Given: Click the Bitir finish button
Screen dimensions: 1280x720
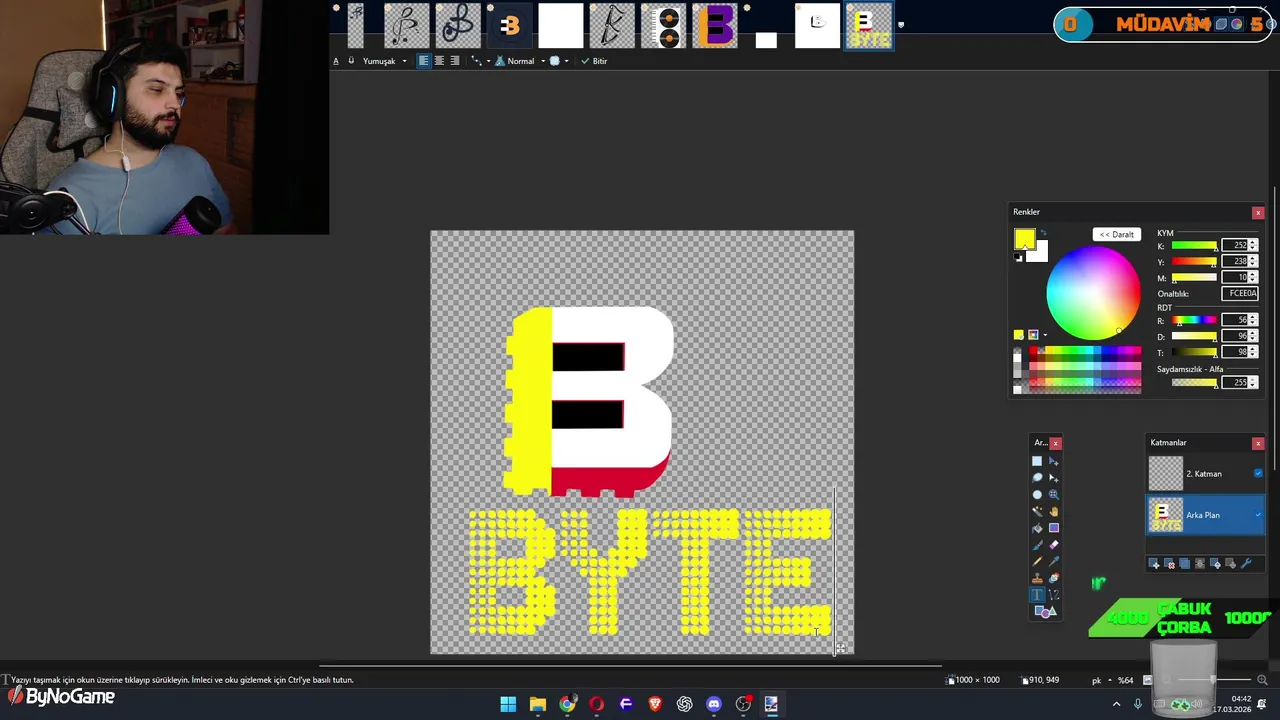Looking at the screenshot, I should click(594, 61).
